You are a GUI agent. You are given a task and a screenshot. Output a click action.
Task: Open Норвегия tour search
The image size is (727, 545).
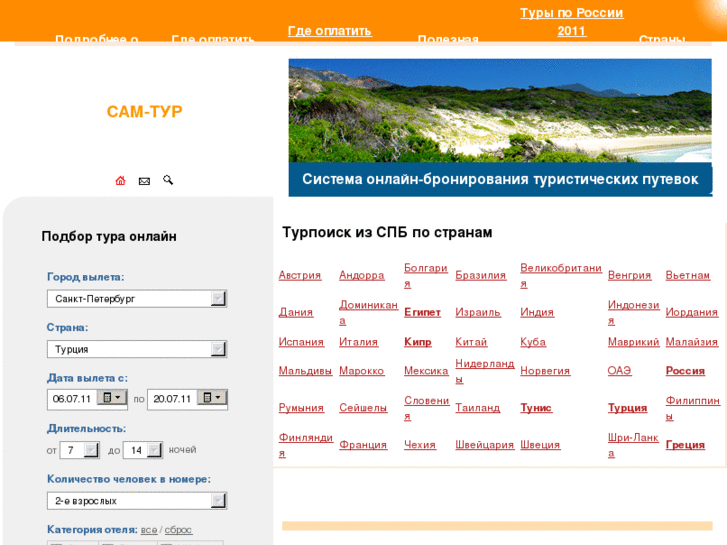pos(545,371)
